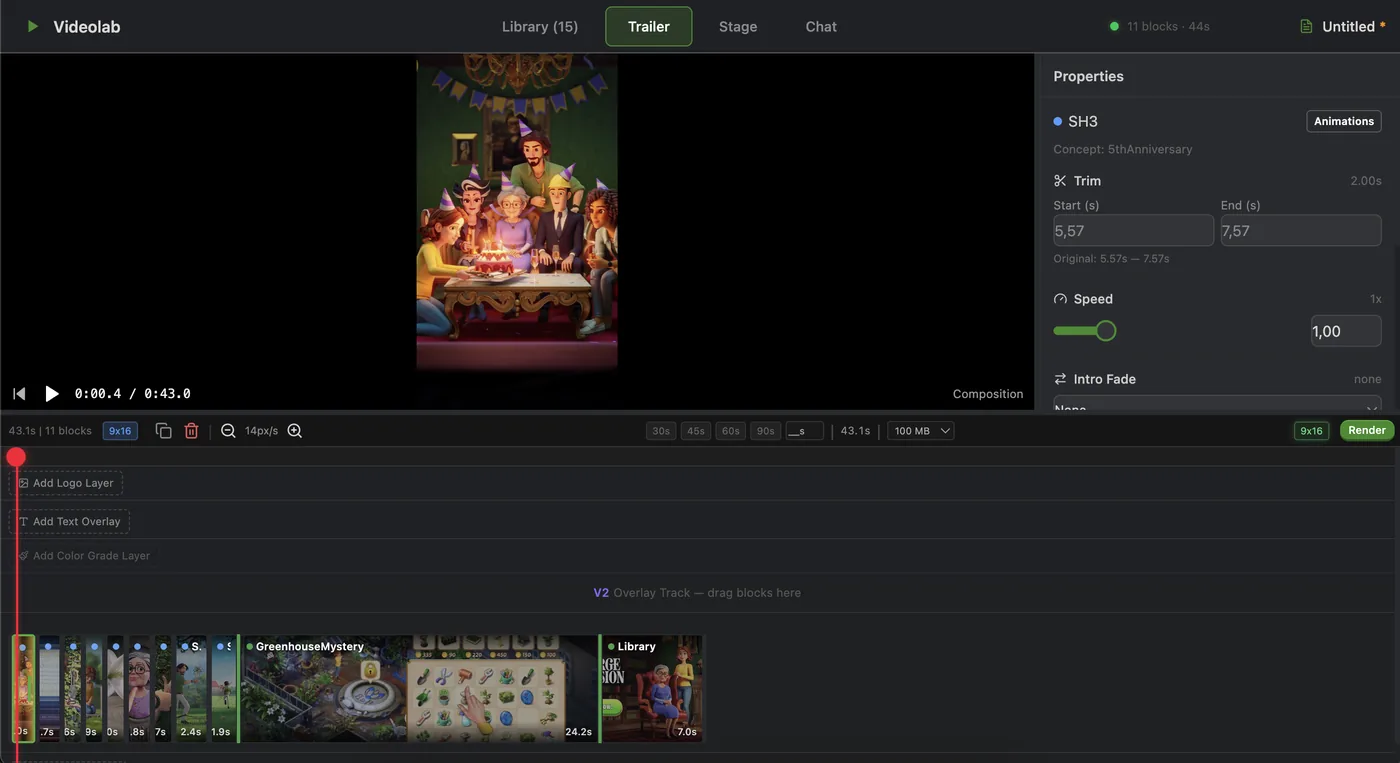Select the 1.9s clip in the timeline

coord(222,688)
